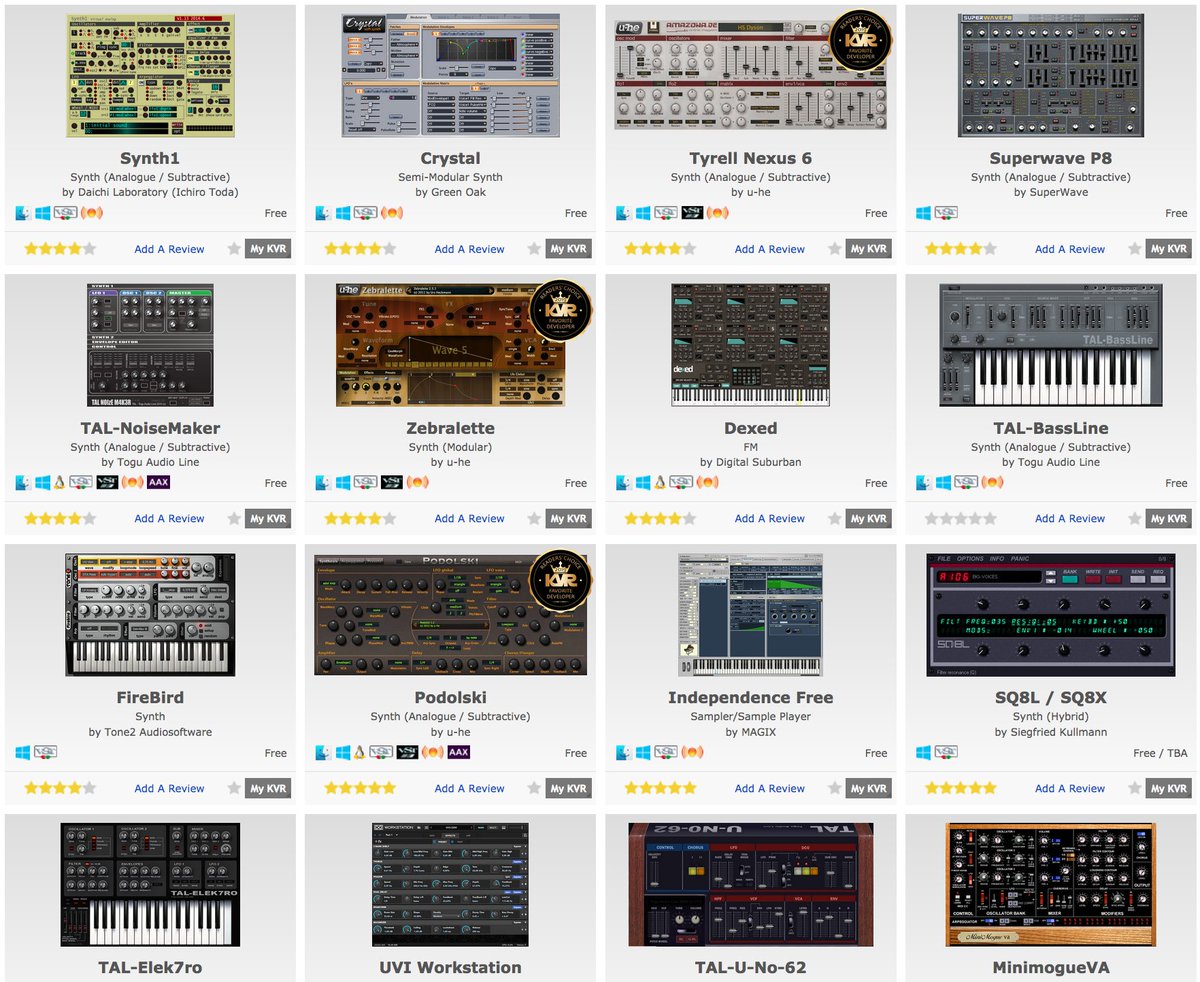
Task: Click the AAX icon on TAL-NoiseMaker card
Action: point(158,483)
